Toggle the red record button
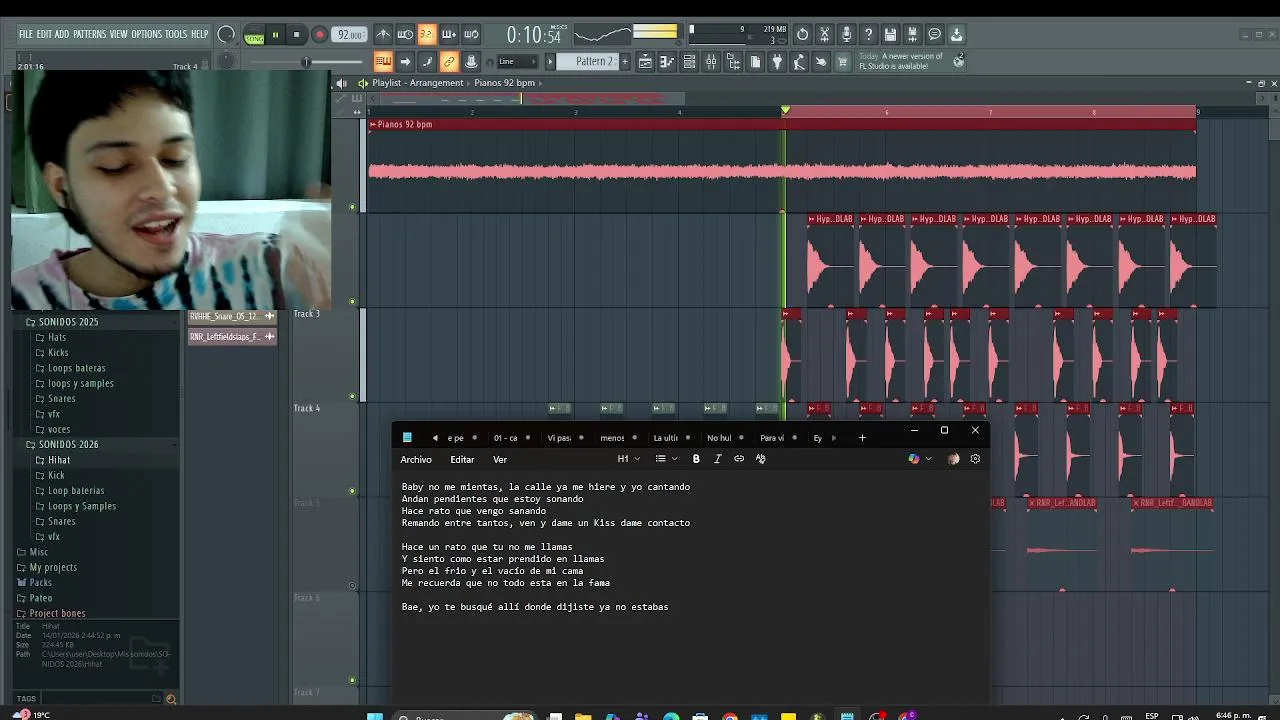This screenshot has height=720, width=1280. (x=320, y=35)
